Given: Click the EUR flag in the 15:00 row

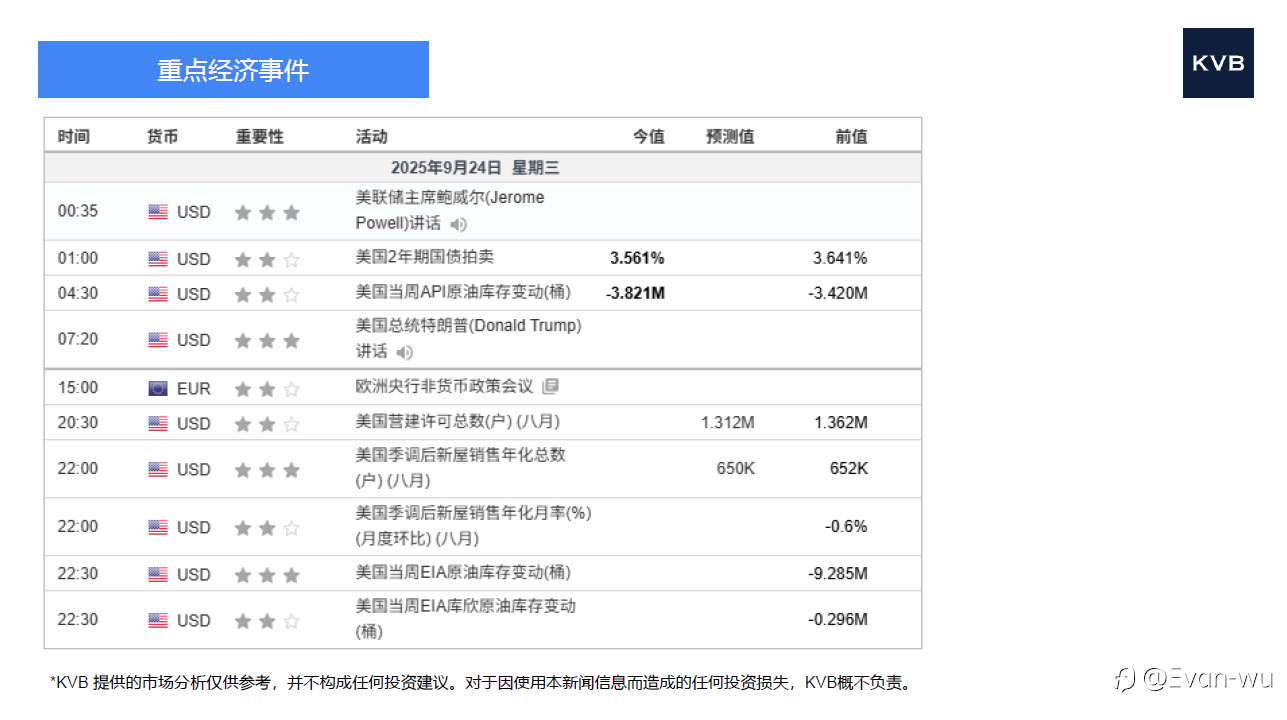Looking at the screenshot, I should (158, 388).
